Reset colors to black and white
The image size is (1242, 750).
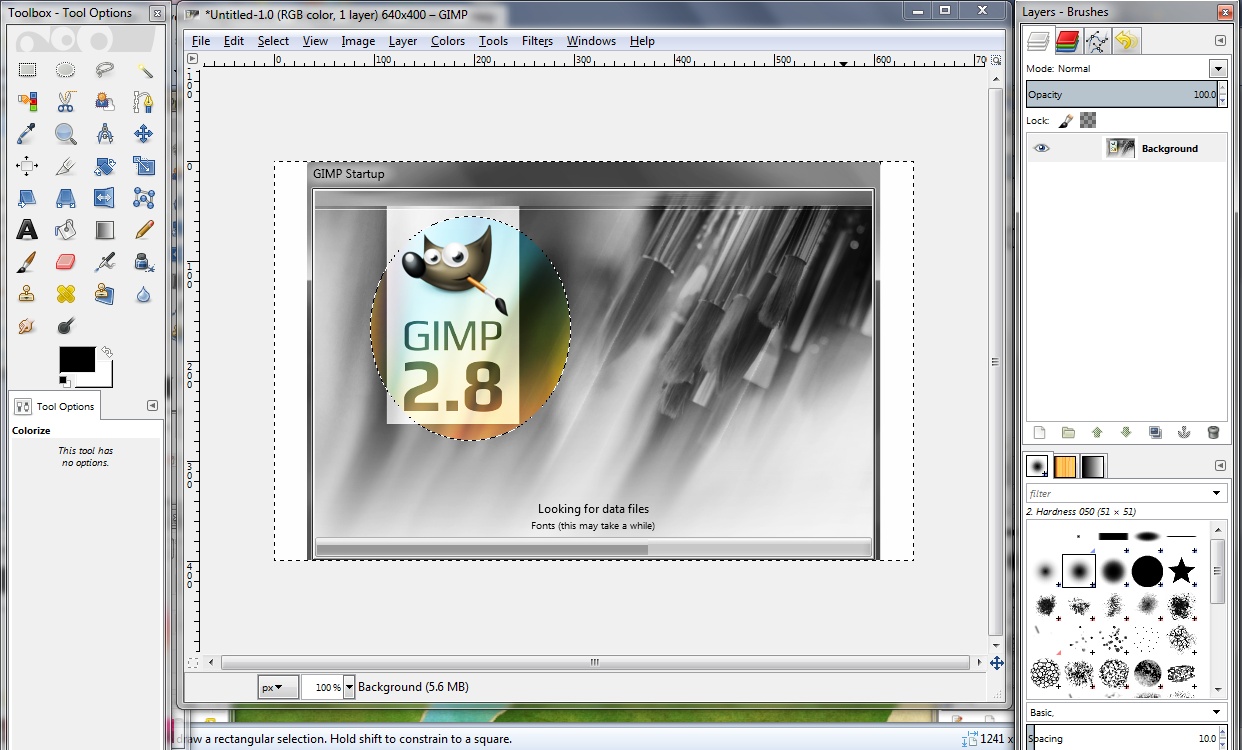point(64,380)
